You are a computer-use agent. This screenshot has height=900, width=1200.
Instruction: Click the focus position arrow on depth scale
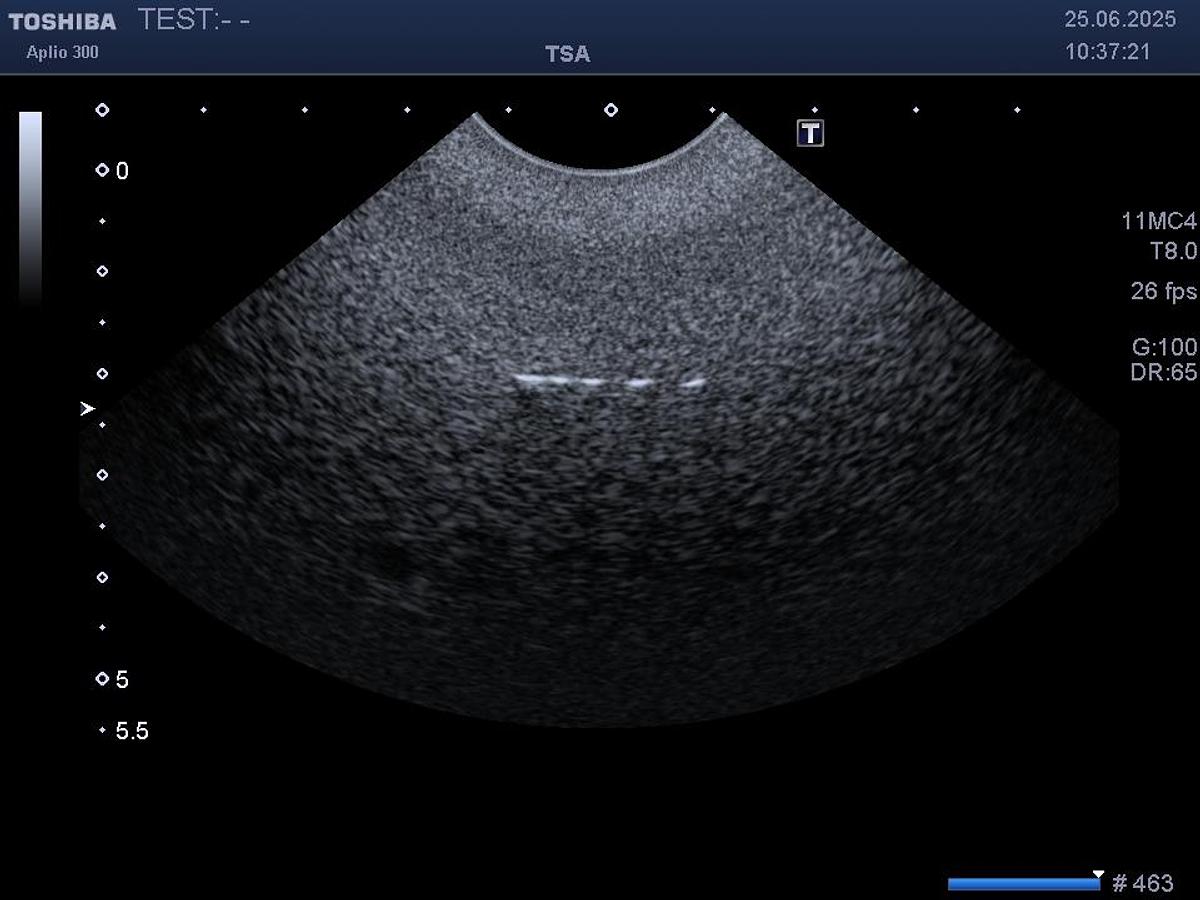click(87, 409)
